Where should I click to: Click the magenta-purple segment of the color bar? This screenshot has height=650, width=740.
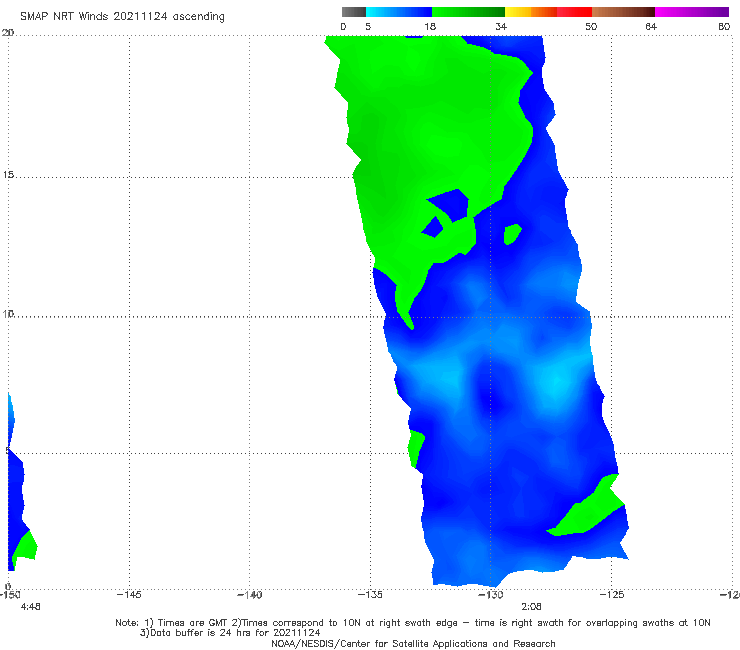[x=692, y=12]
